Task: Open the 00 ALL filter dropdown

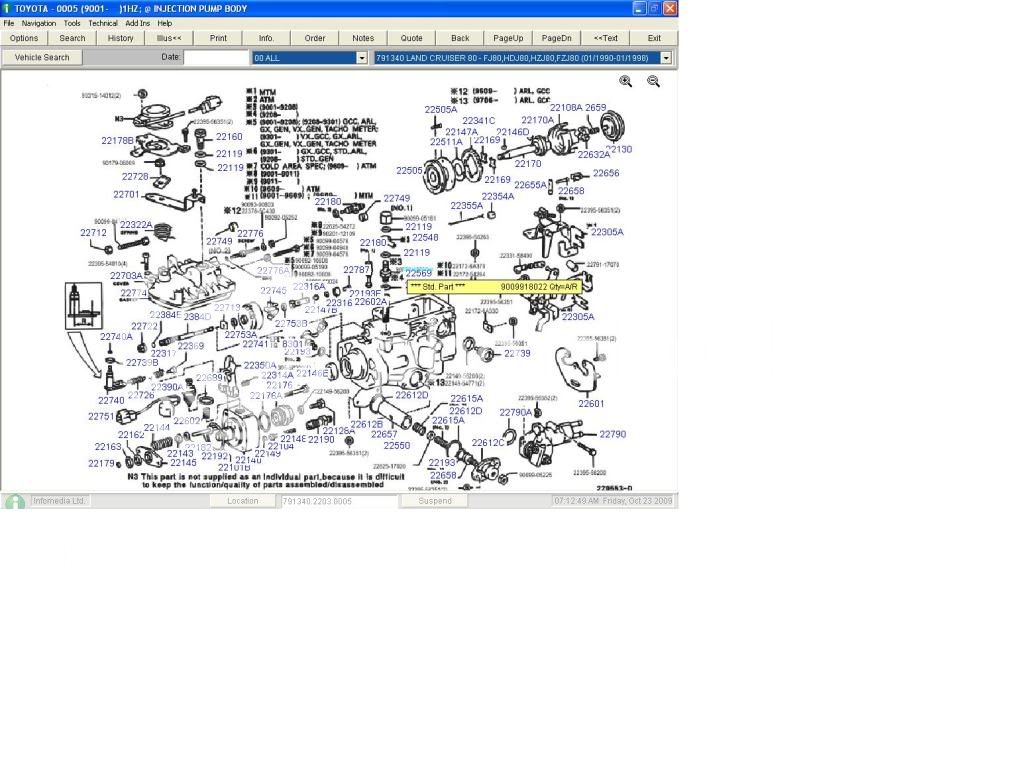Action: tap(362, 58)
